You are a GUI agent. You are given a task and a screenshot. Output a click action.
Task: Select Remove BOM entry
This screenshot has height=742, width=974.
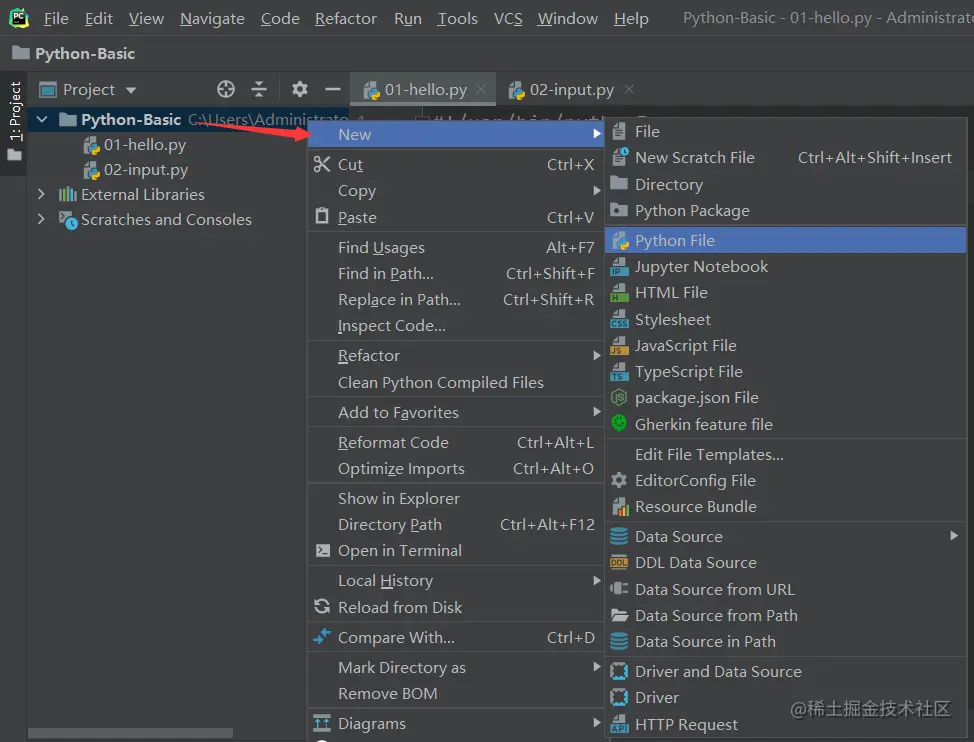(455, 693)
